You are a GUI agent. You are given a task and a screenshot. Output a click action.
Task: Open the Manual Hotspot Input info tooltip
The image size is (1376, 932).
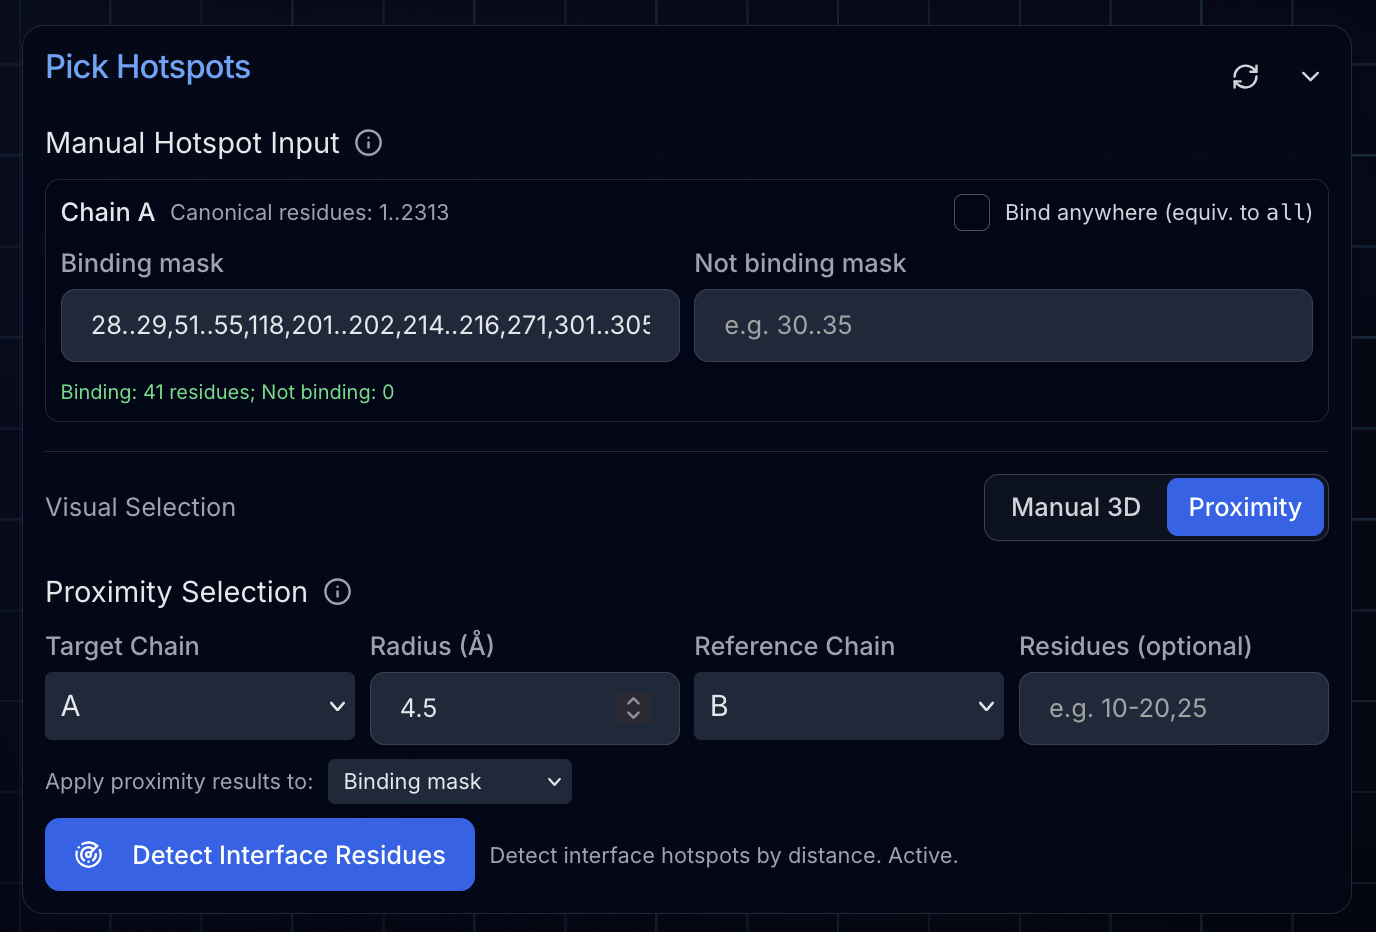point(368,143)
